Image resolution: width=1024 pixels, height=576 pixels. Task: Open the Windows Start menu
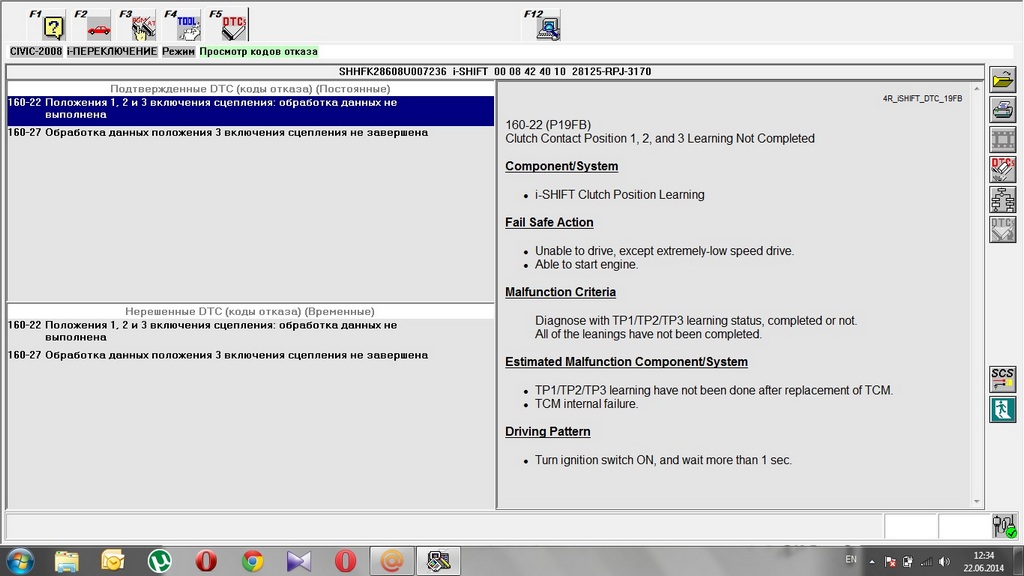pyautogui.click(x=20, y=561)
